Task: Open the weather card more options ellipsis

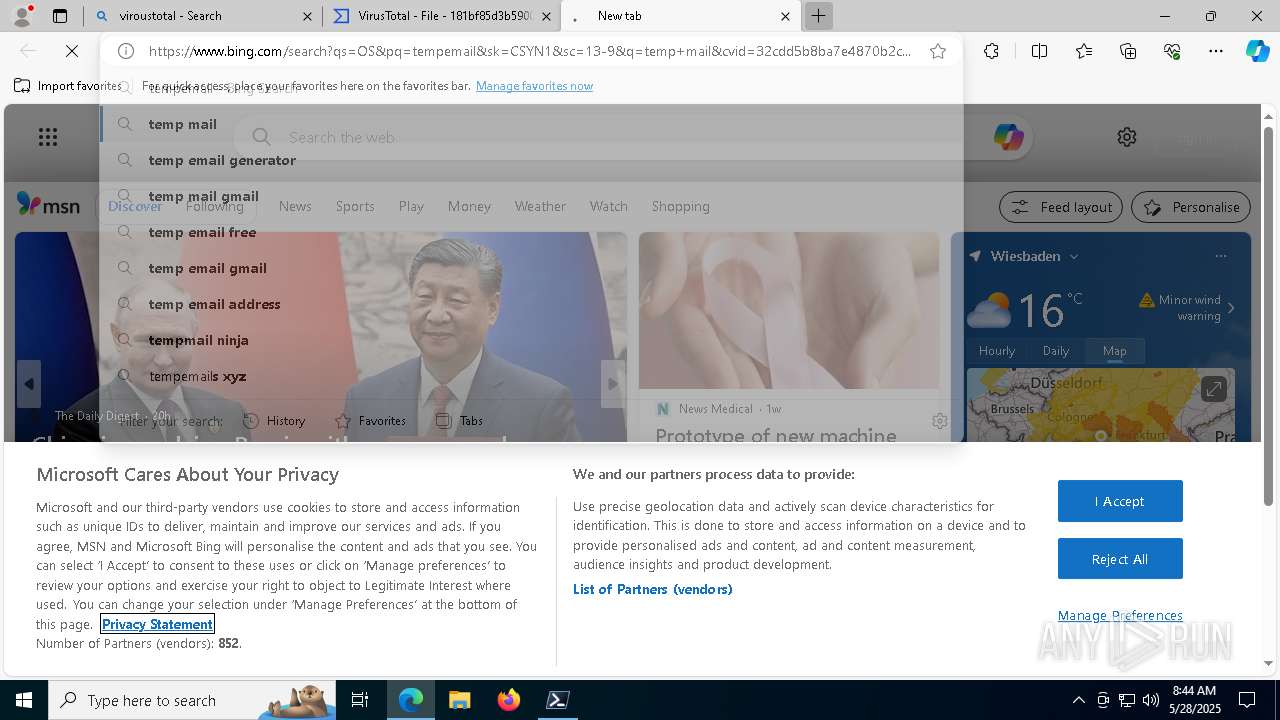Action: 1220,256
